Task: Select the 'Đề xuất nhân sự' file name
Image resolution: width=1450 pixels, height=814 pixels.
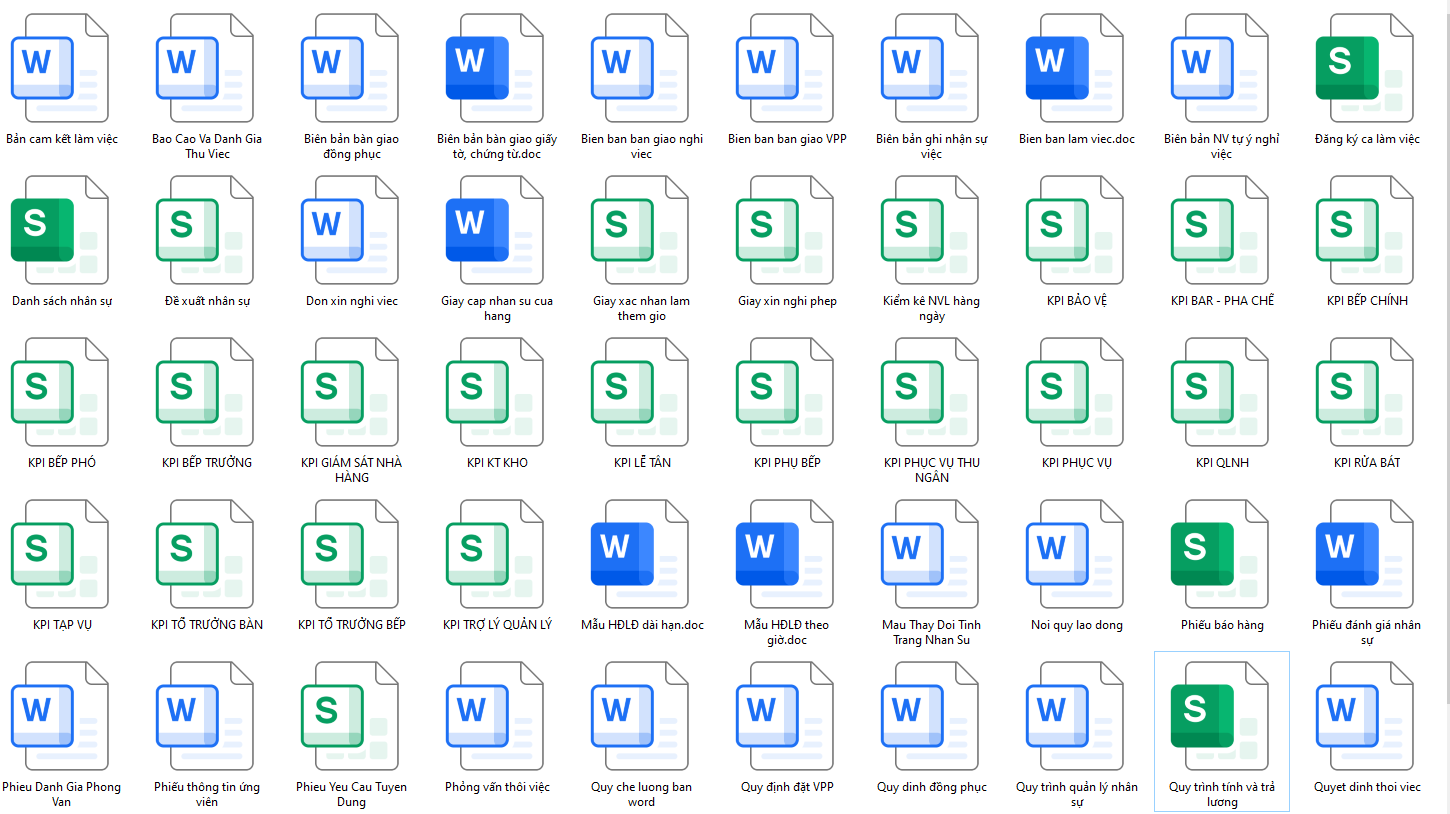Action: [x=207, y=301]
